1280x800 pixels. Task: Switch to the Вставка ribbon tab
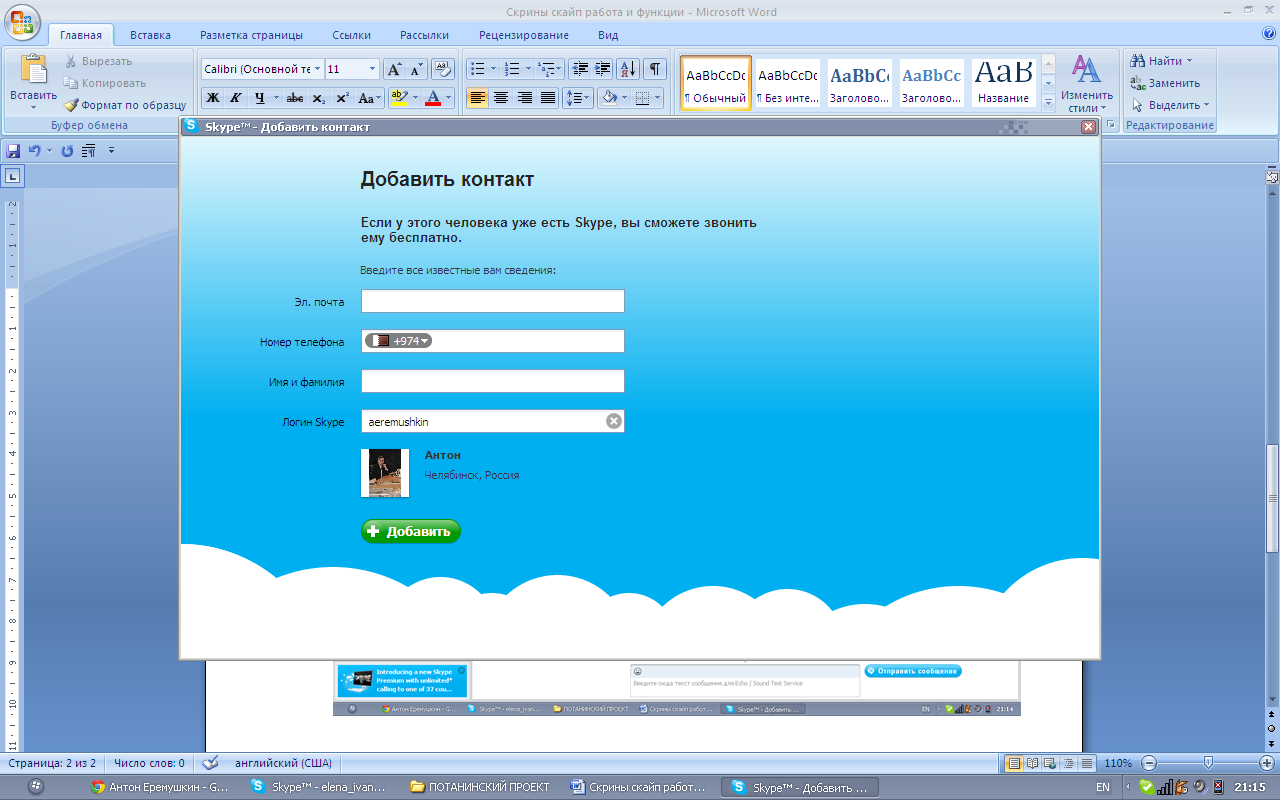click(150, 35)
